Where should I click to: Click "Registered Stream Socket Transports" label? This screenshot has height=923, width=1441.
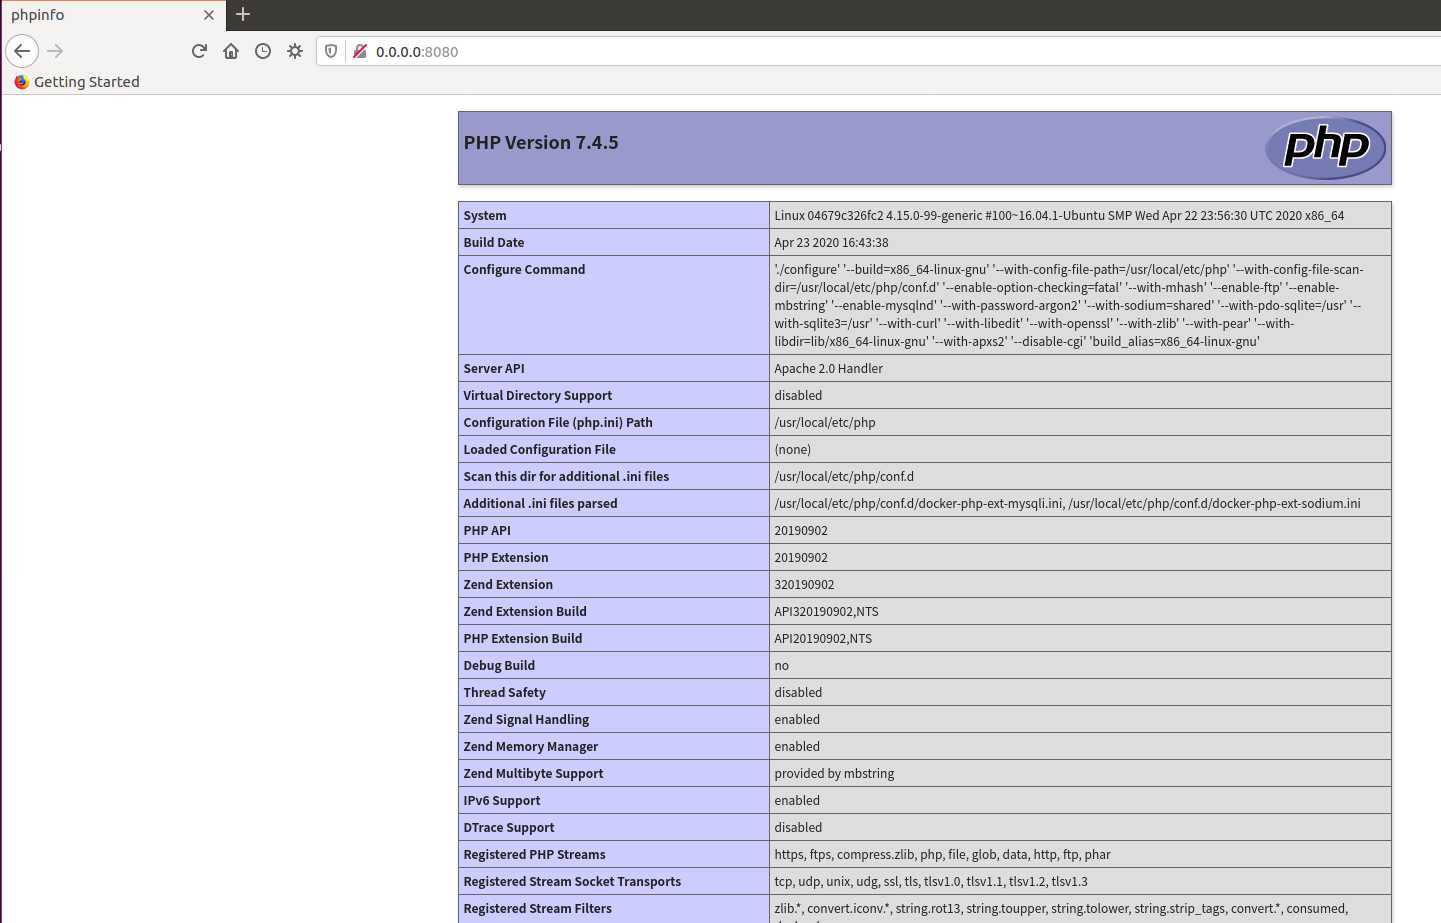[x=572, y=882]
